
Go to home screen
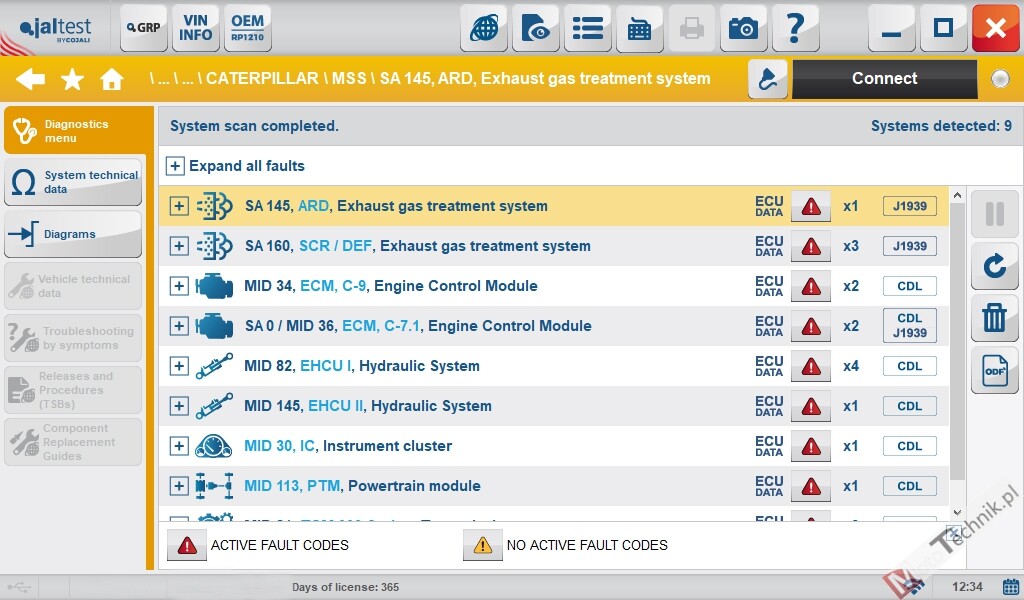[112, 79]
